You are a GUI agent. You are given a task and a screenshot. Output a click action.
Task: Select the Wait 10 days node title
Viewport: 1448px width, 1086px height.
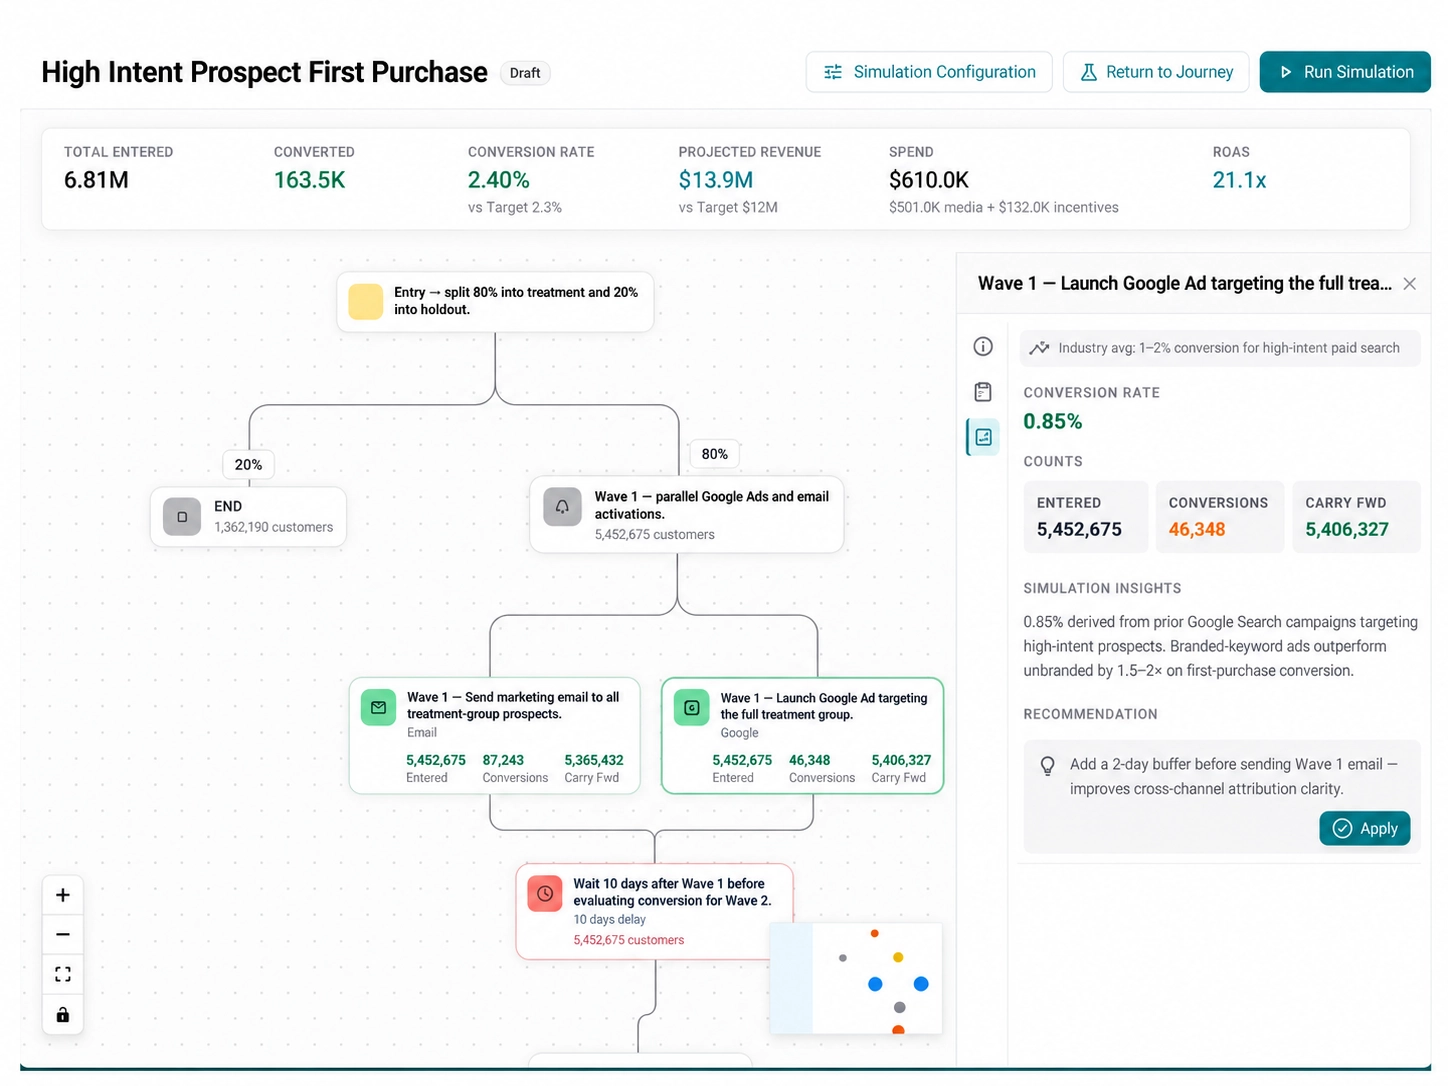tap(672, 892)
